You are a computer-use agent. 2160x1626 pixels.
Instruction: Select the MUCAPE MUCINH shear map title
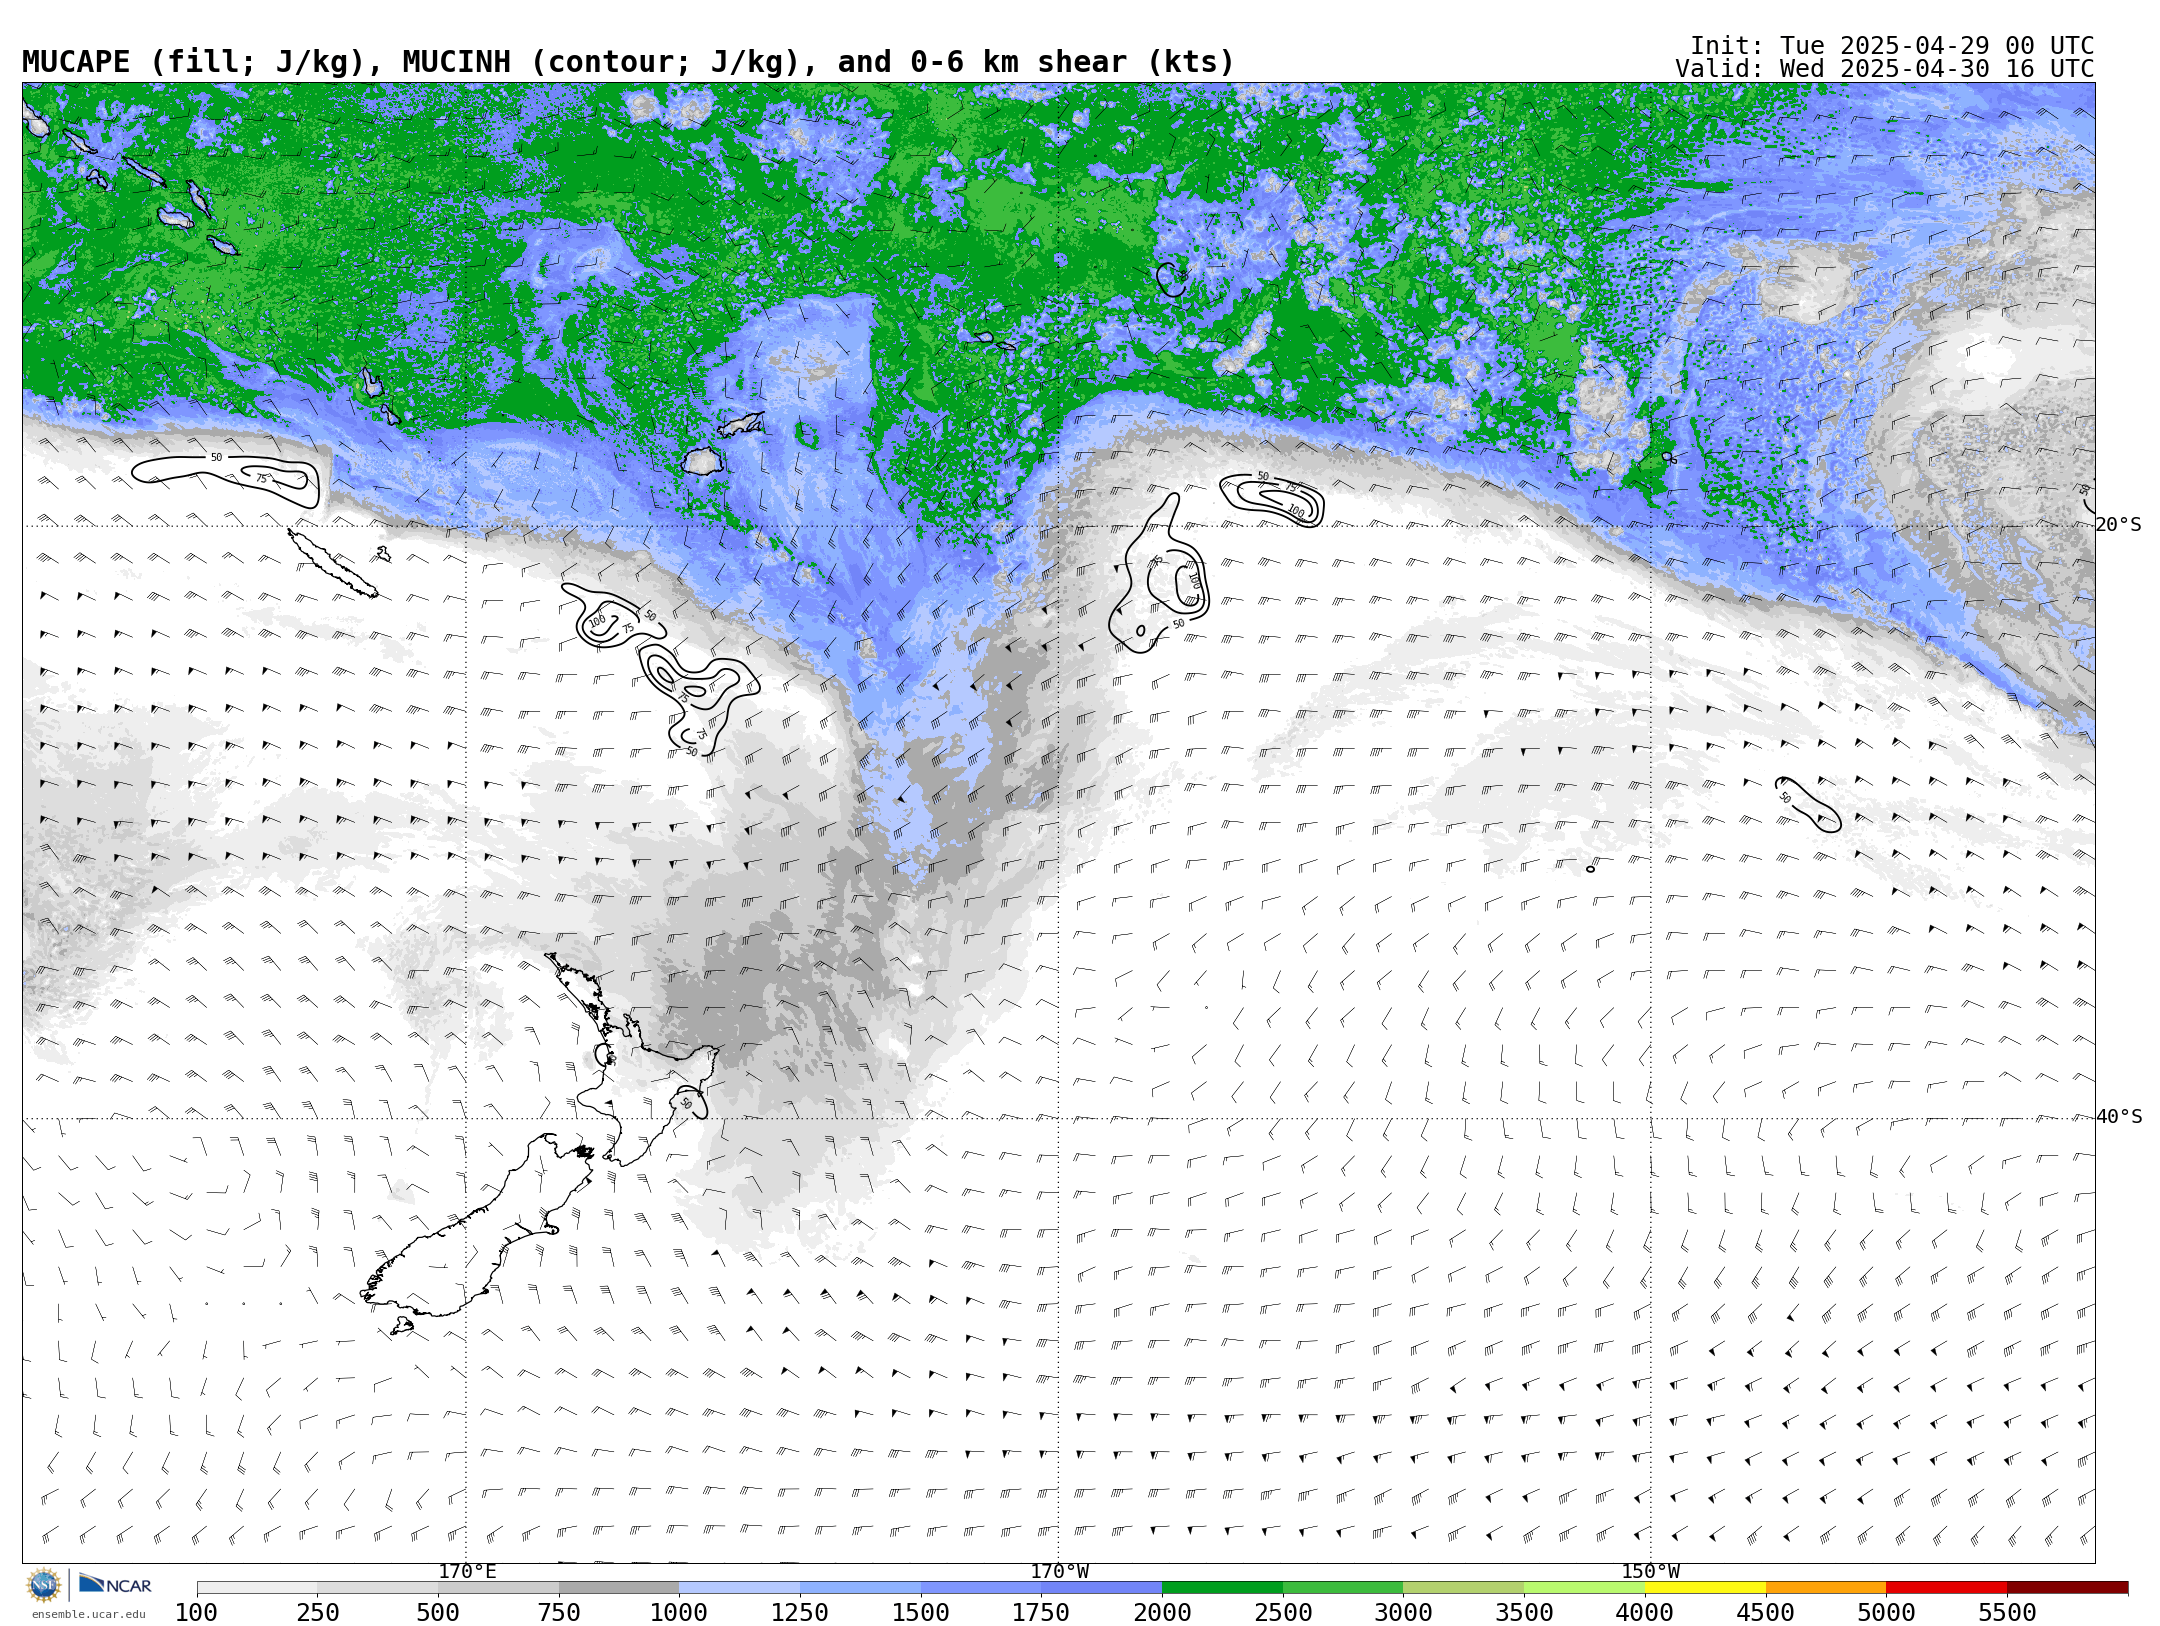pyautogui.click(x=628, y=62)
